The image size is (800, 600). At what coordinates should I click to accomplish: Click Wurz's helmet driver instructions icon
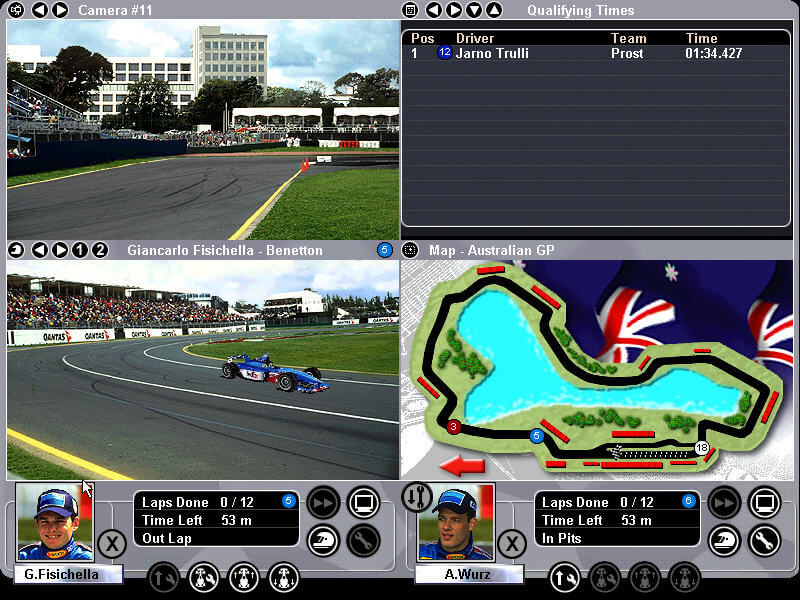point(724,541)
